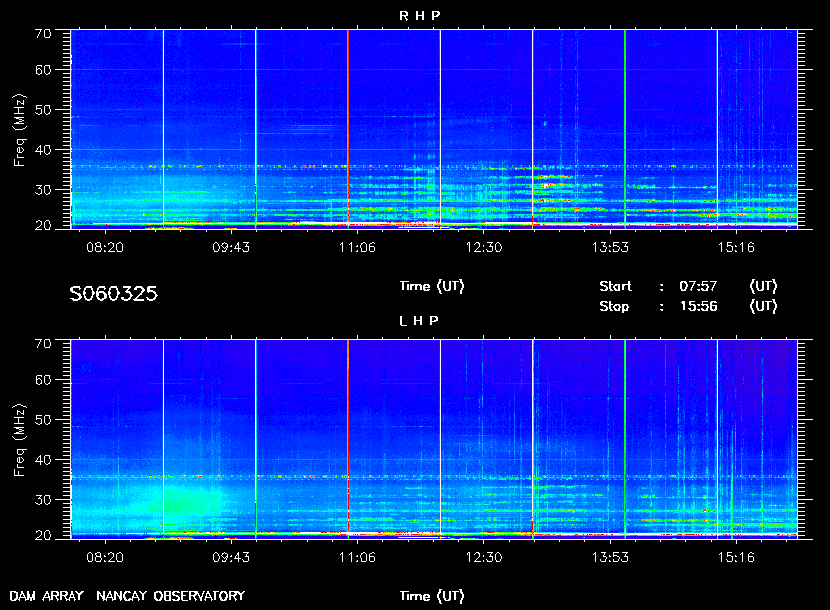This screenshot has height=610, width=830.
Task: Click the red-green vertical marker near 11:00 in RHP
Action: tap(348, 129)
